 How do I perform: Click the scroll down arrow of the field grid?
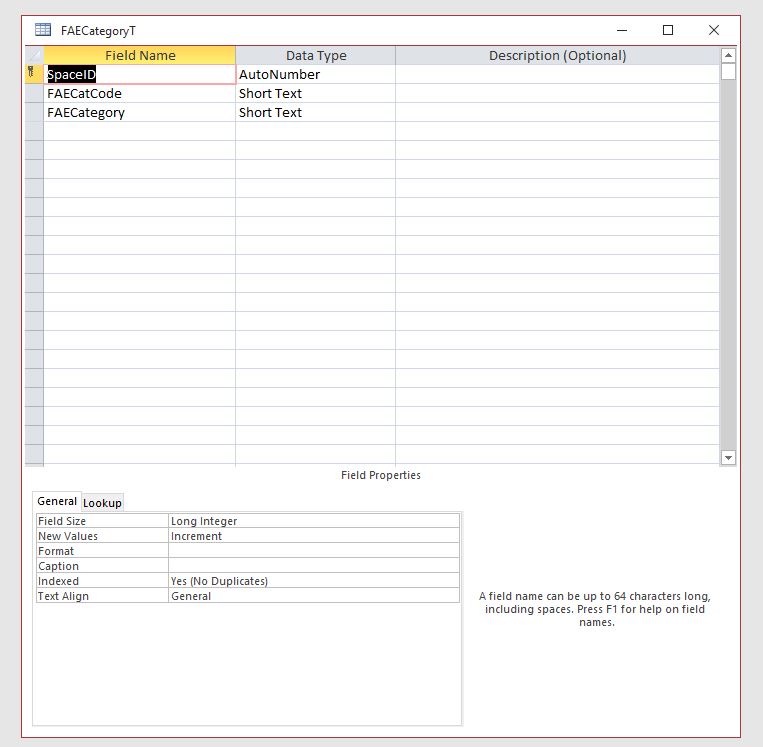[x=728, y=457]
